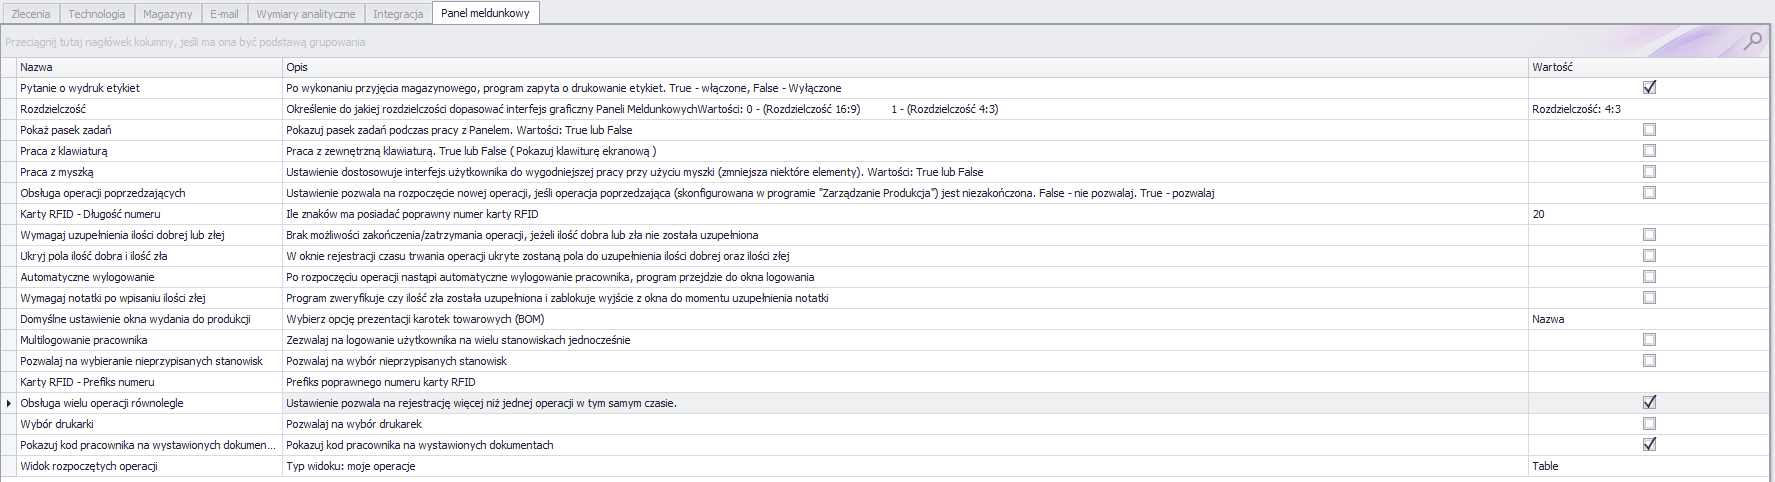Image resolution: width=1775 pixels, height=482 pixels.
Task: Click the Wartość column header
Action: (x=1648, y=67)
